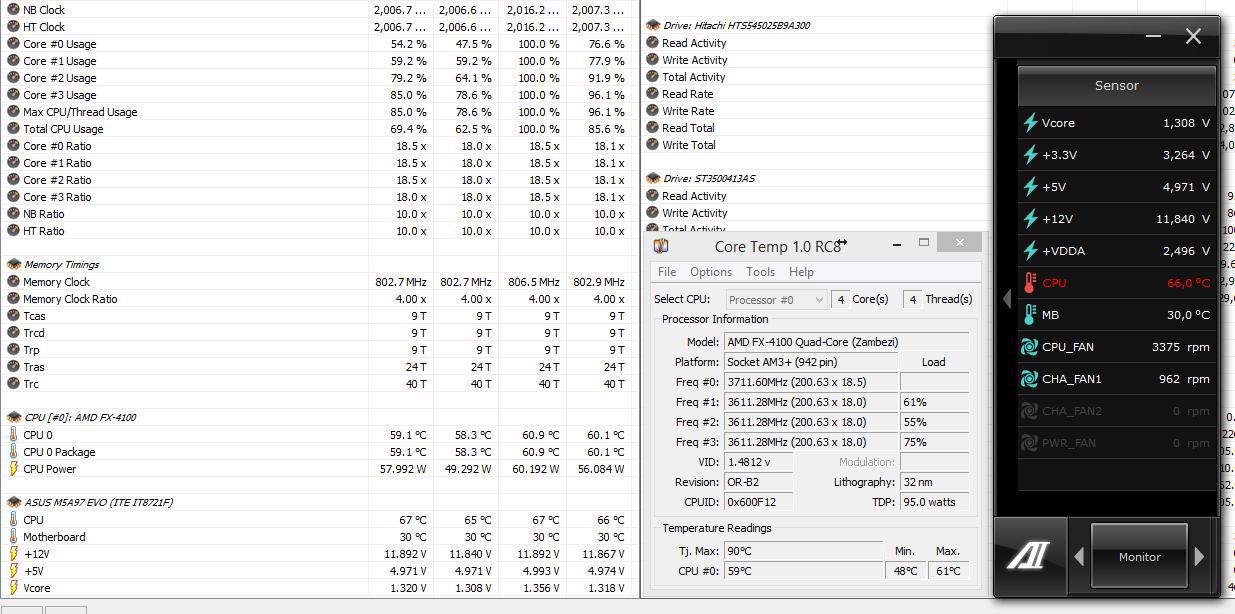Open the File menu in Core Temp
The image size is (1235, 614).
[x=667, y=272]
